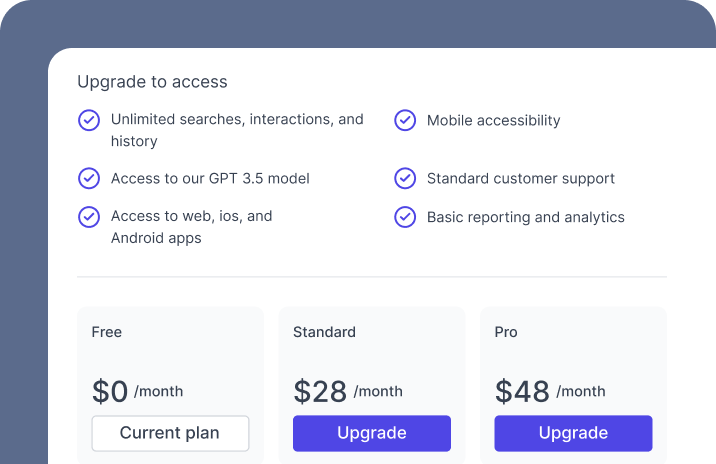Screen dimensions: 716x464
Task: Click the Mobile accessibility checkmark icon
Action: 405,120
